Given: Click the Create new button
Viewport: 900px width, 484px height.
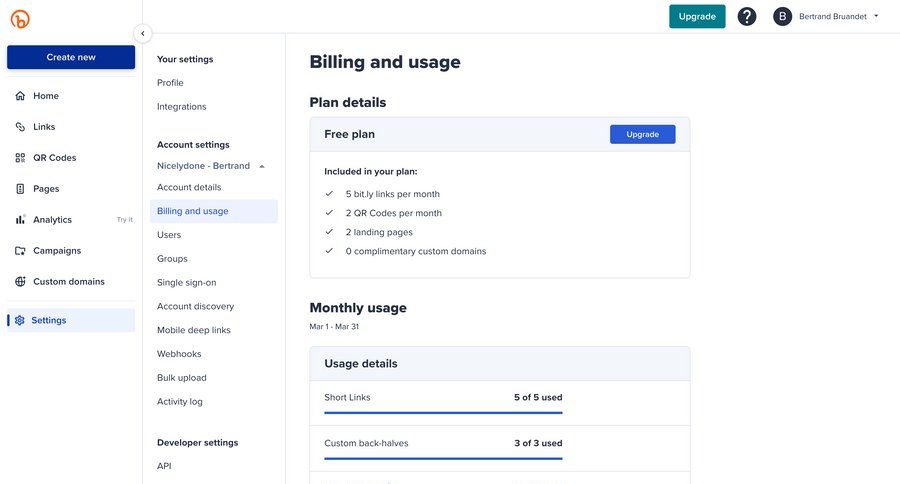Looking at the screenshot, I should coord(71,57).
